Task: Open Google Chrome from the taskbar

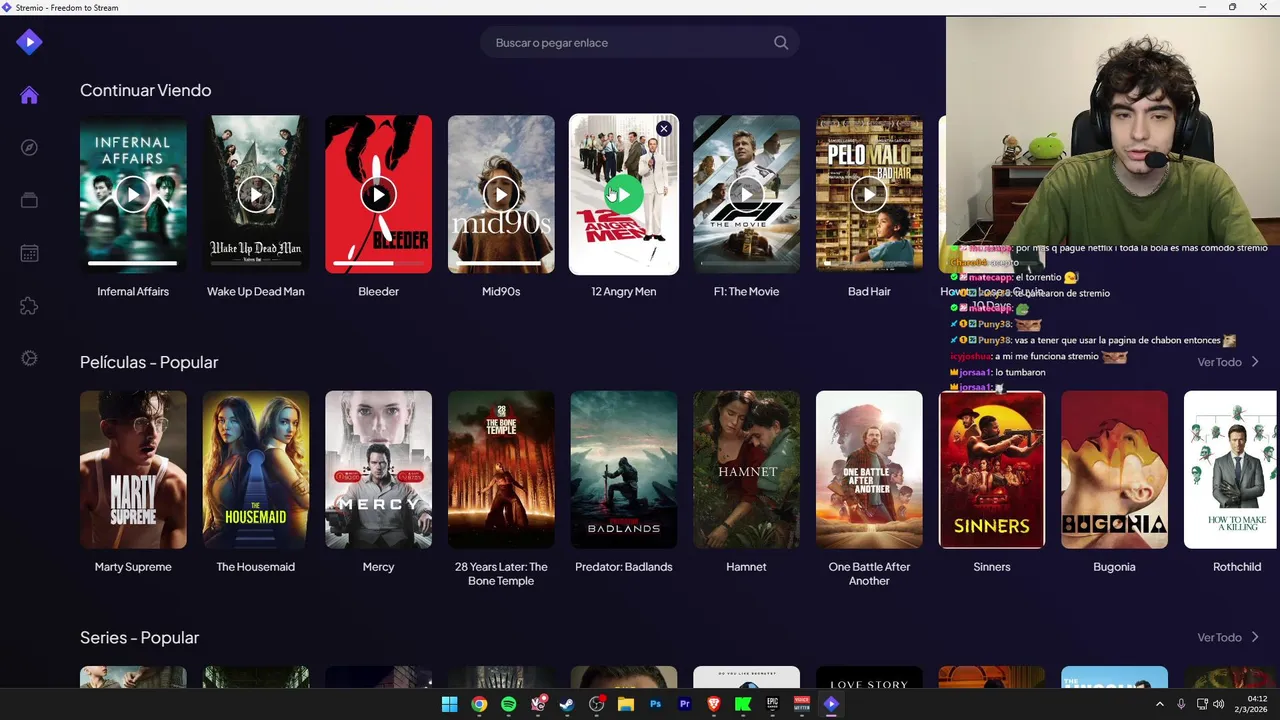Action: [x=479, y=704]
